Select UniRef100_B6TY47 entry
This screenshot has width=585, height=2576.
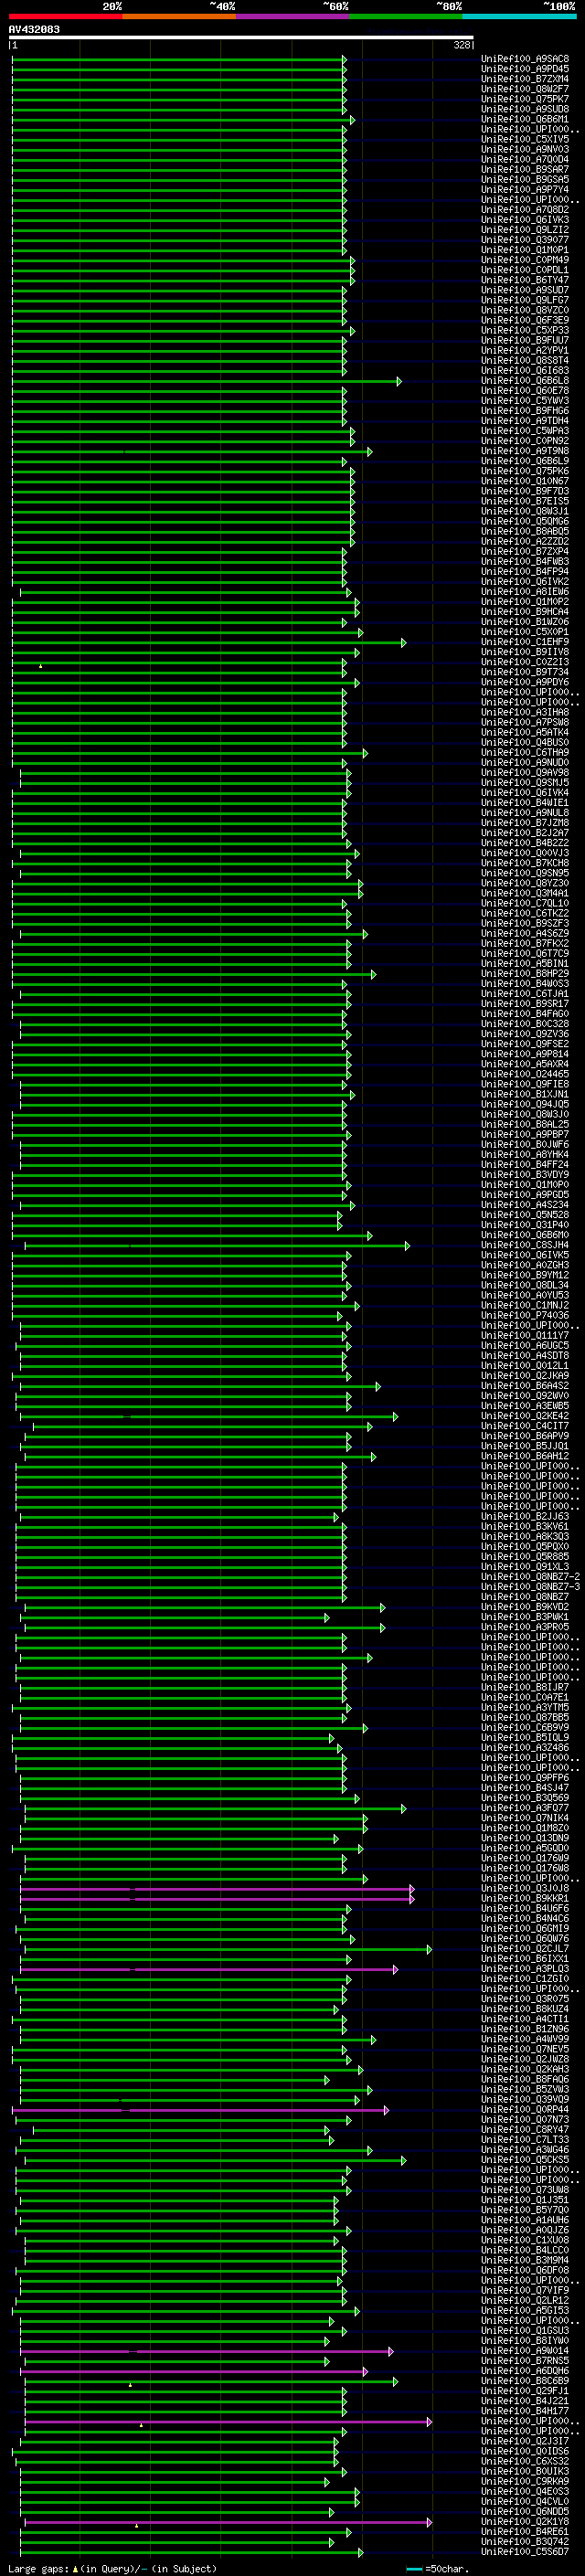[525, 280]
